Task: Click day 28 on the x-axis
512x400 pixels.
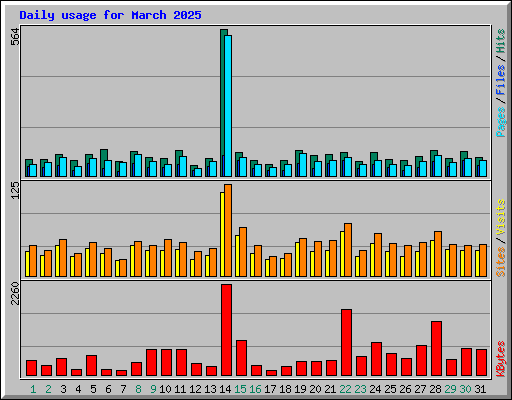Action: coord(435,389)
